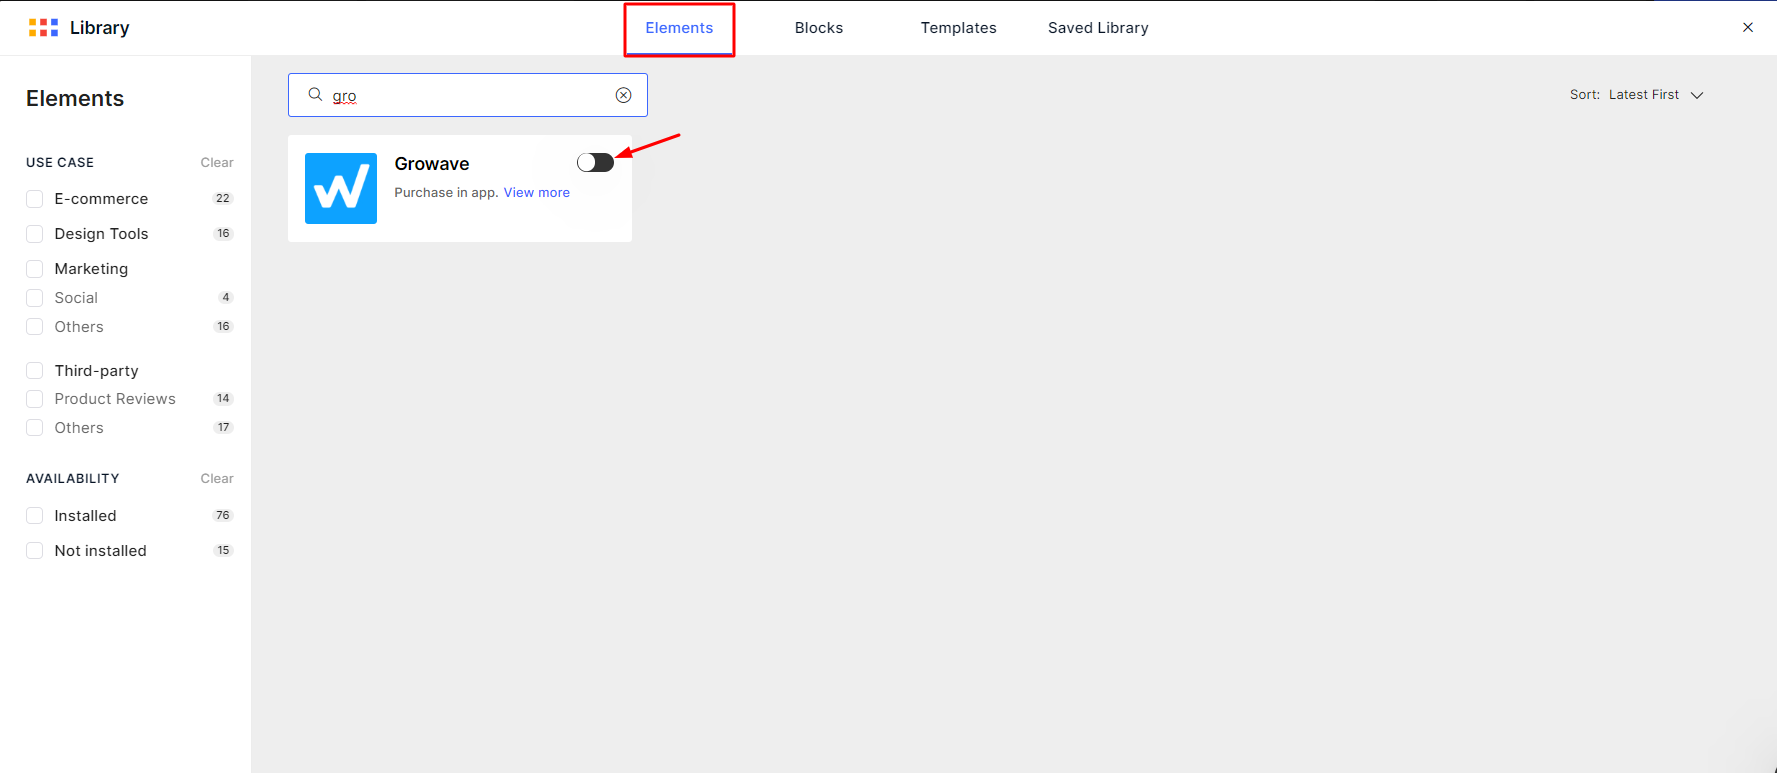Image resolution: width=1777 pixels, height=773 pixels.
Task: Check the Social filter
Action: (35, 298)
